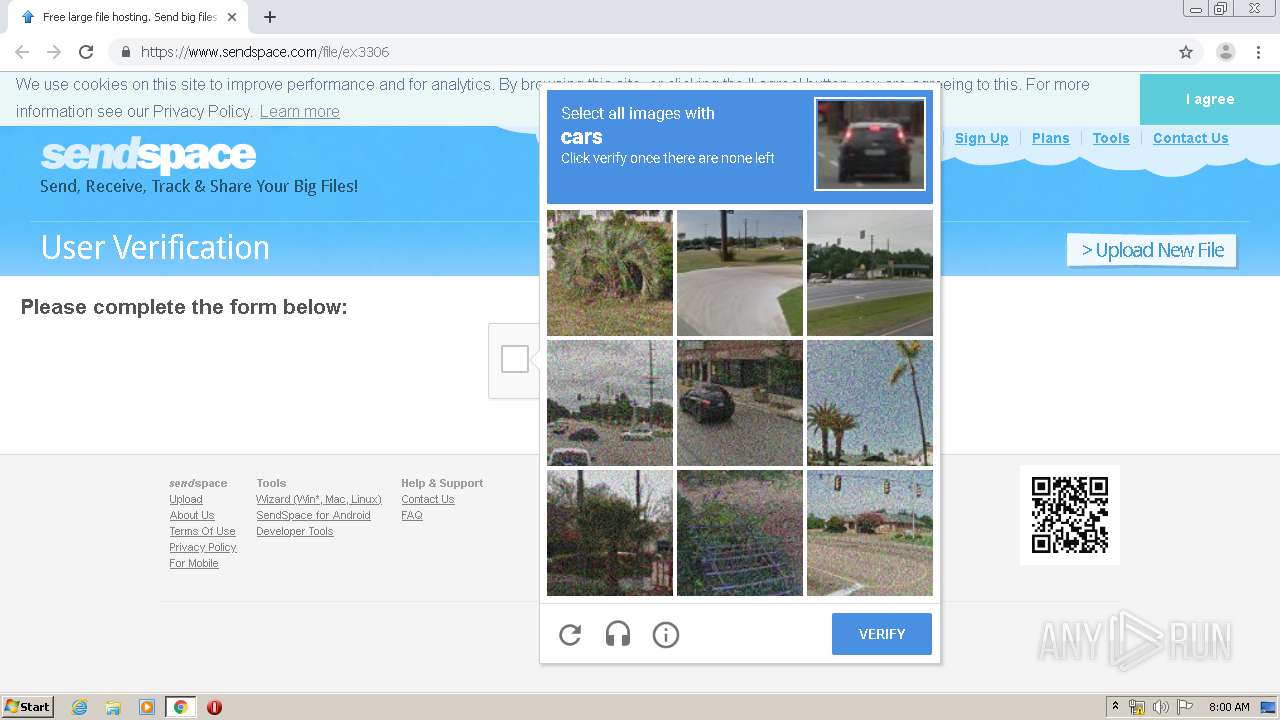This screenshot has height=720, width=1280.
Task: Open the Chrome three-dot menu
Action: coord(1258,52)
